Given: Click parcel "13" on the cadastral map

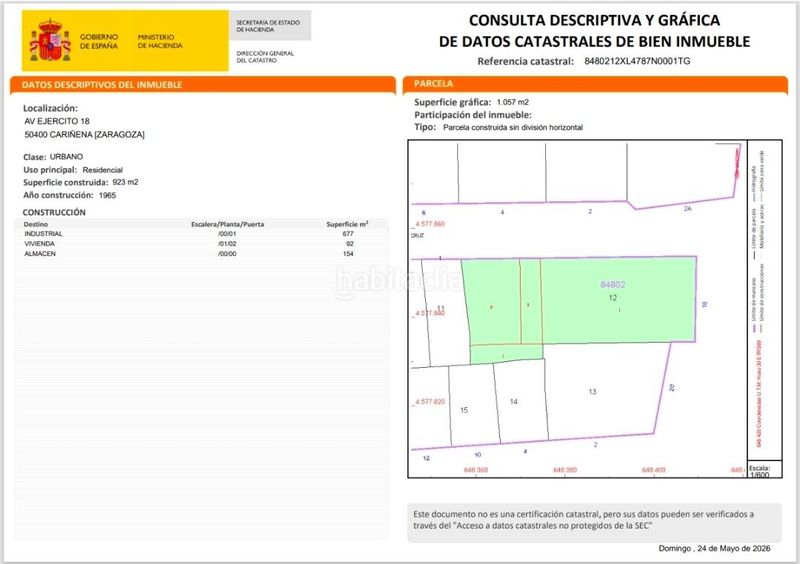Looking at the screenshot, I should click(592, 392).
